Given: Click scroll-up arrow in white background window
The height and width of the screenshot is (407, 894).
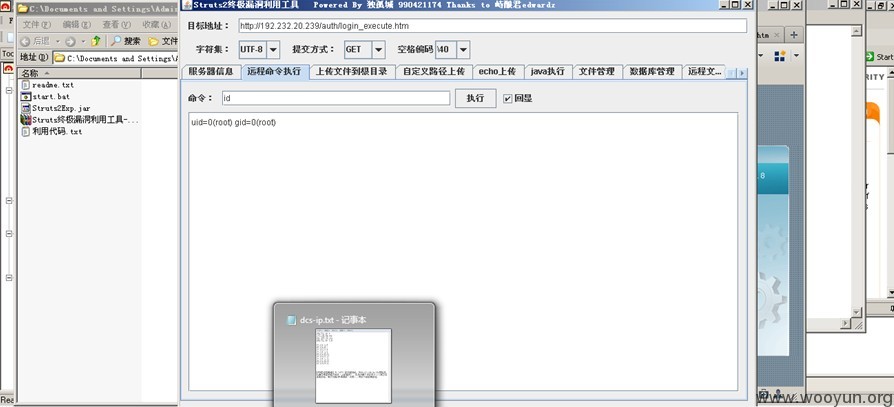Looking at the screenshot, I should (x=856, y=32).
